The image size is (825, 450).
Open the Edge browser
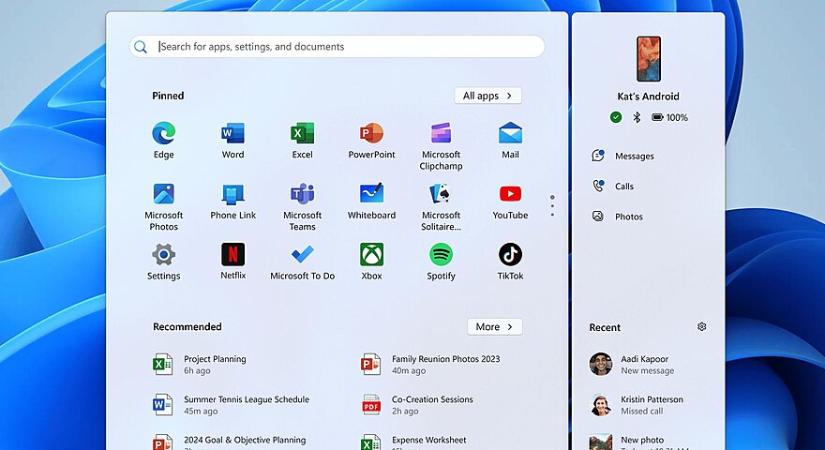(x=164, y=140)
